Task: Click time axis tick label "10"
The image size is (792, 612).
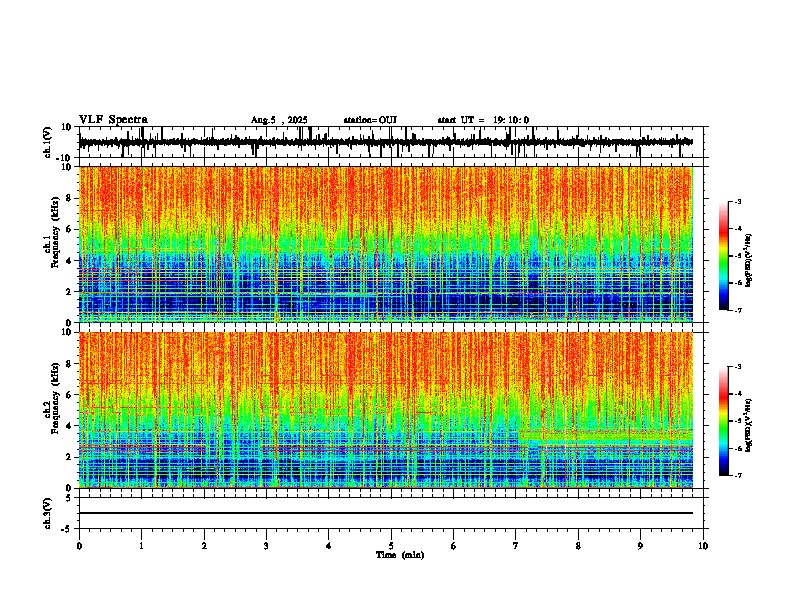Action: coord(703,546)
